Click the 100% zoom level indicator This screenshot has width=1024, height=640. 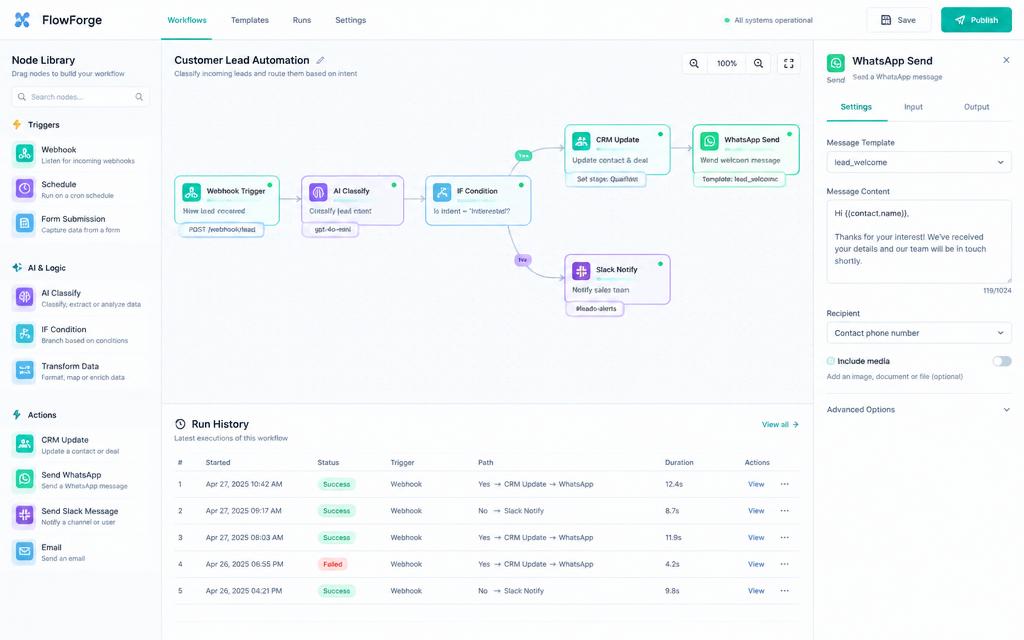pyautogui.click(x=726, y=63)
